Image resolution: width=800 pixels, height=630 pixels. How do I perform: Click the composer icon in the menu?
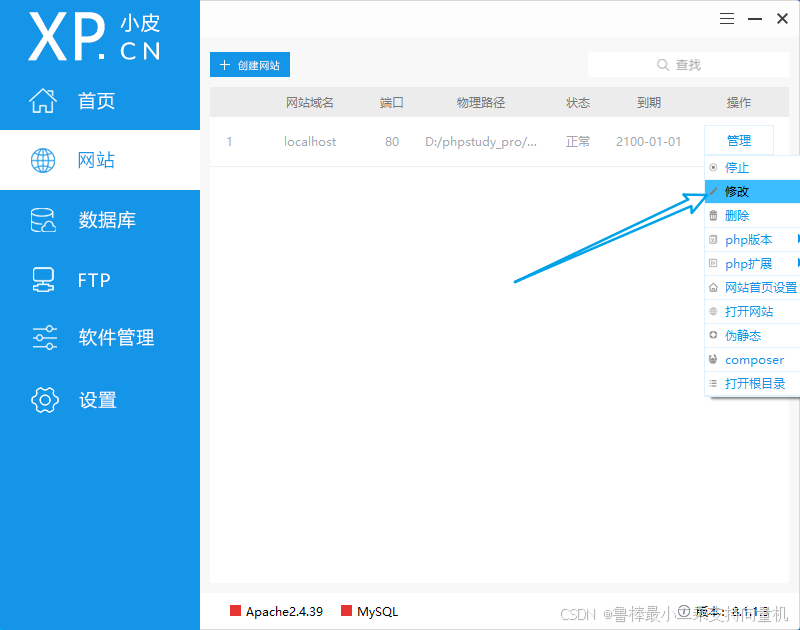(x=713, y=359)
